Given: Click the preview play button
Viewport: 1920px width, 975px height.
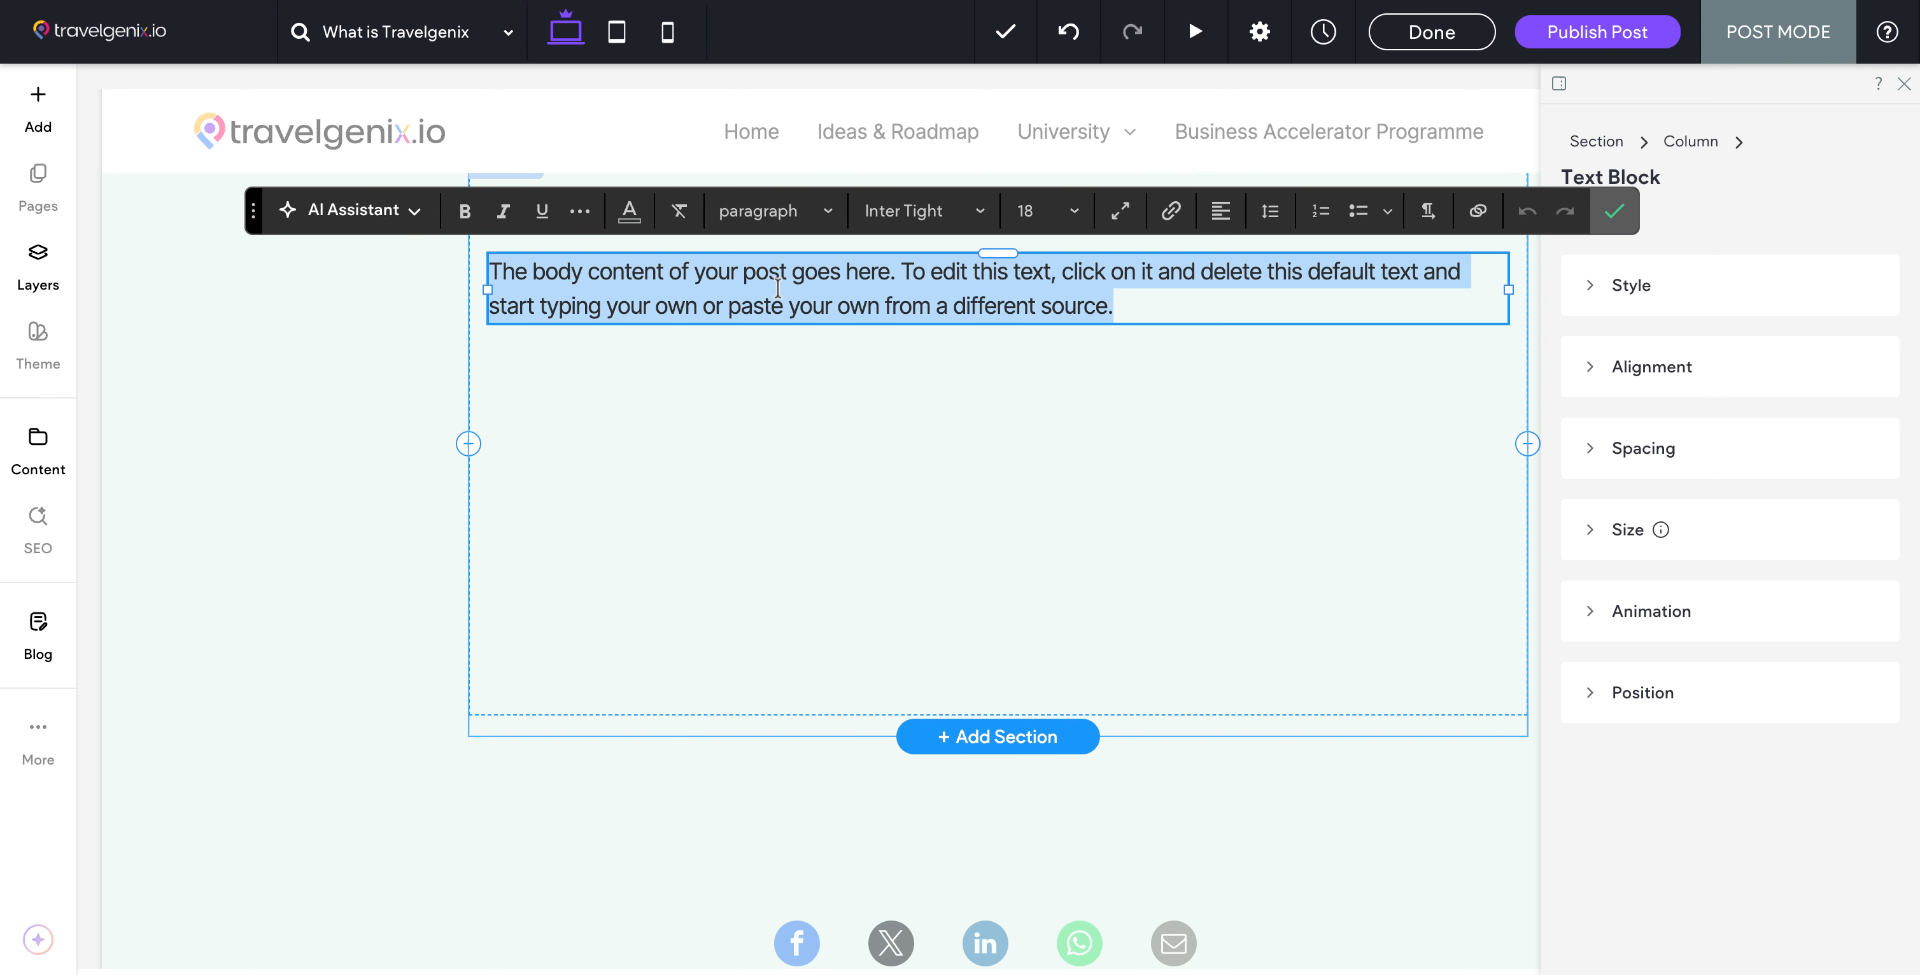Looking at the screenshot, I should (1195, 32).
